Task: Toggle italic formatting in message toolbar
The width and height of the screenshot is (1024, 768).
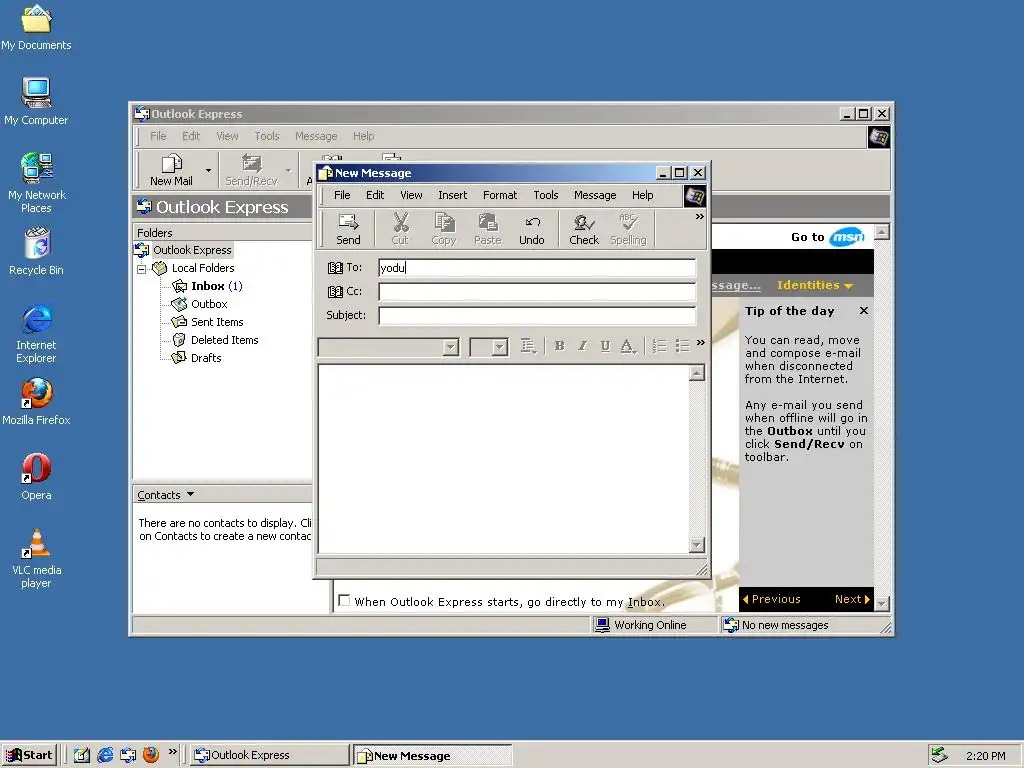Action: 582,346
